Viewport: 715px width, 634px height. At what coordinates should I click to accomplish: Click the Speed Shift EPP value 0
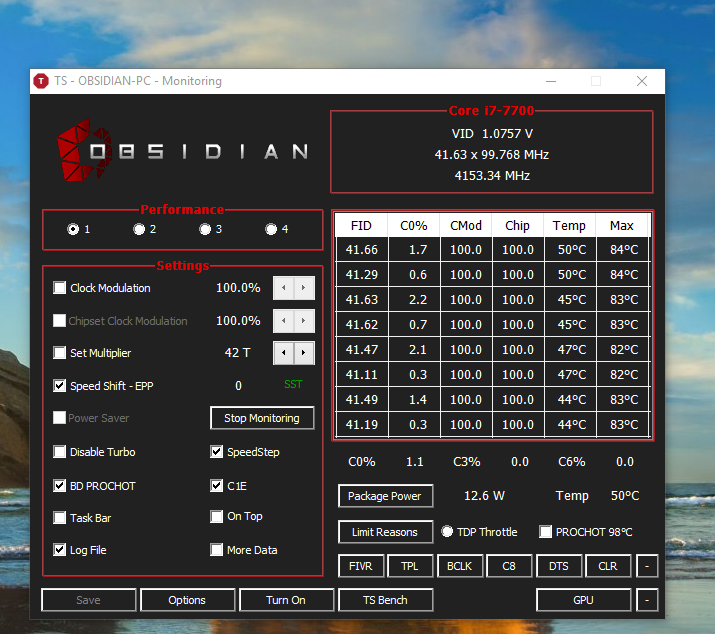[238, 386]
